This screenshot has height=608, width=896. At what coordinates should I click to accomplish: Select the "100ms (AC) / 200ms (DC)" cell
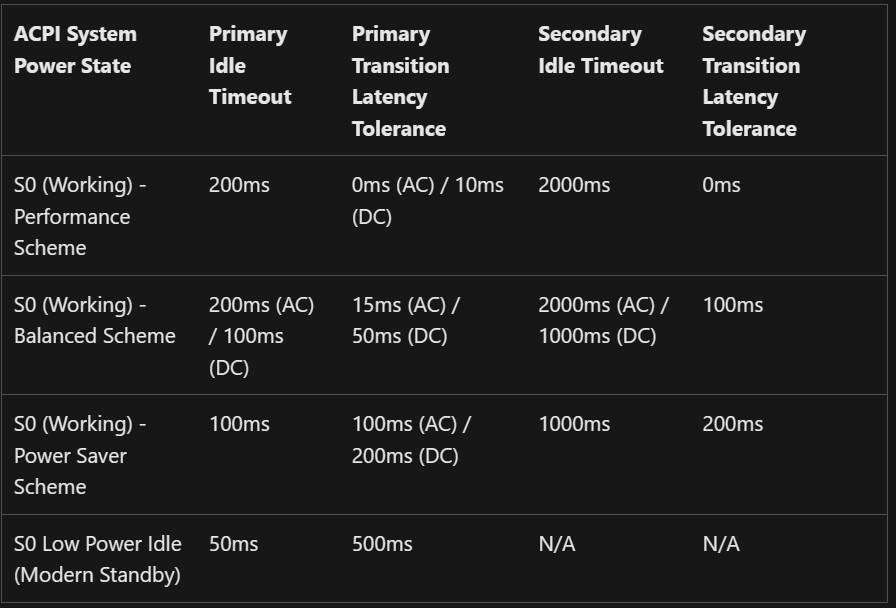[x=411, y=439]
